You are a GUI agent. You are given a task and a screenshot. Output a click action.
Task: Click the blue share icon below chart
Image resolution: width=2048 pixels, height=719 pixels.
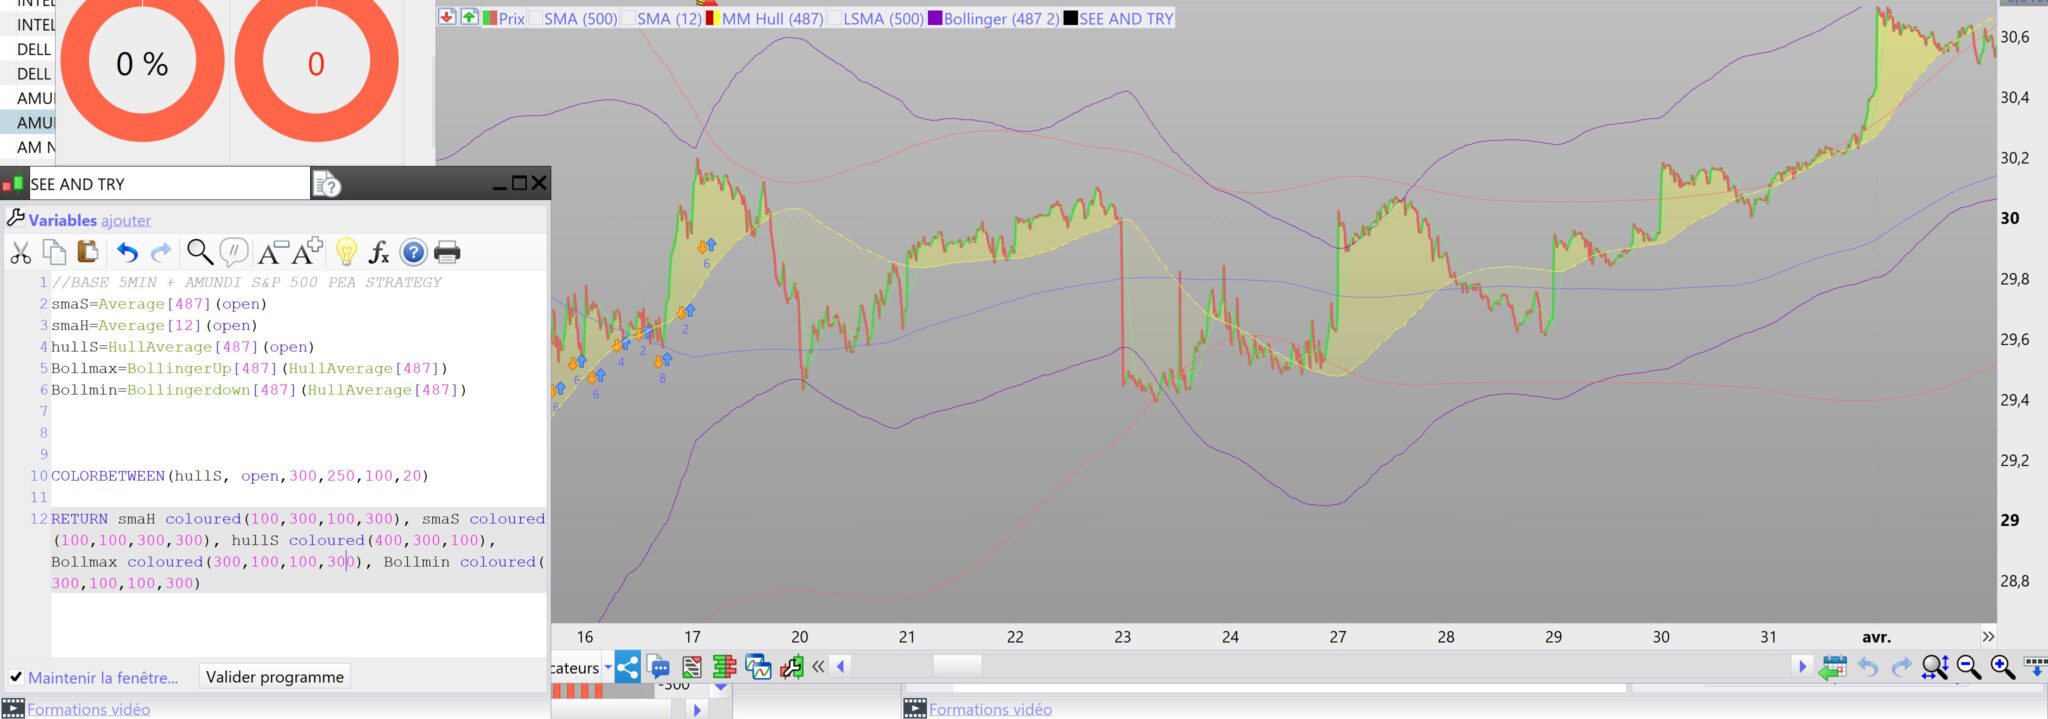tap(627, 667)
